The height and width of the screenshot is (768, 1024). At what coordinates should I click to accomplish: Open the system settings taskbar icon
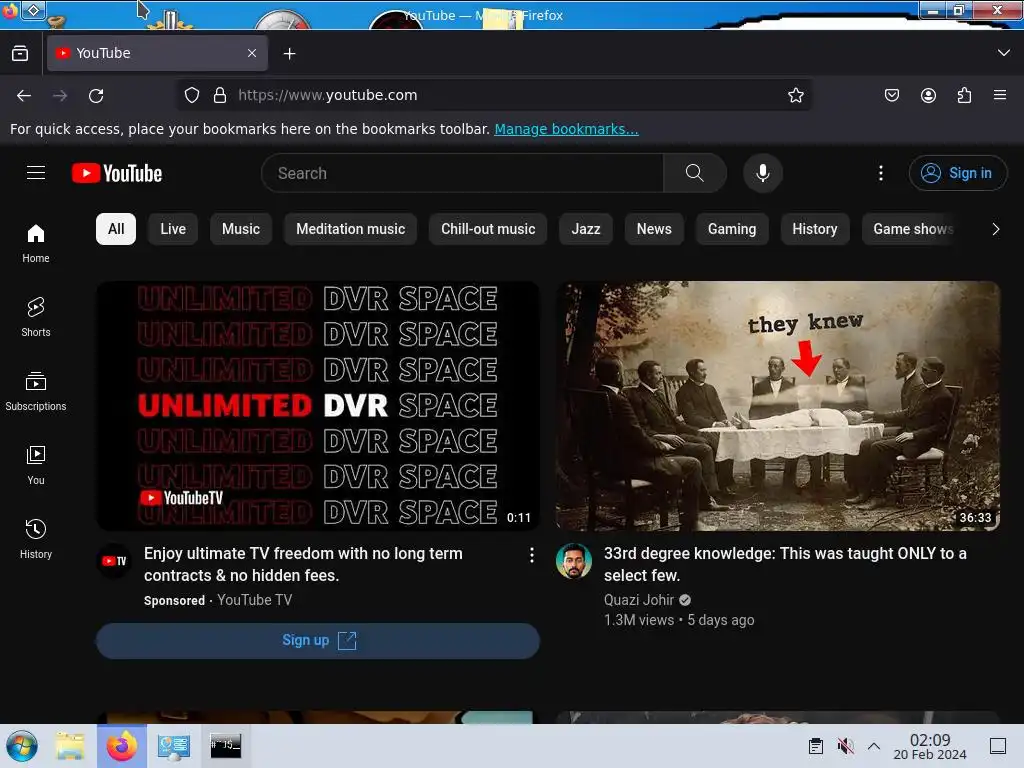(174, 746)
